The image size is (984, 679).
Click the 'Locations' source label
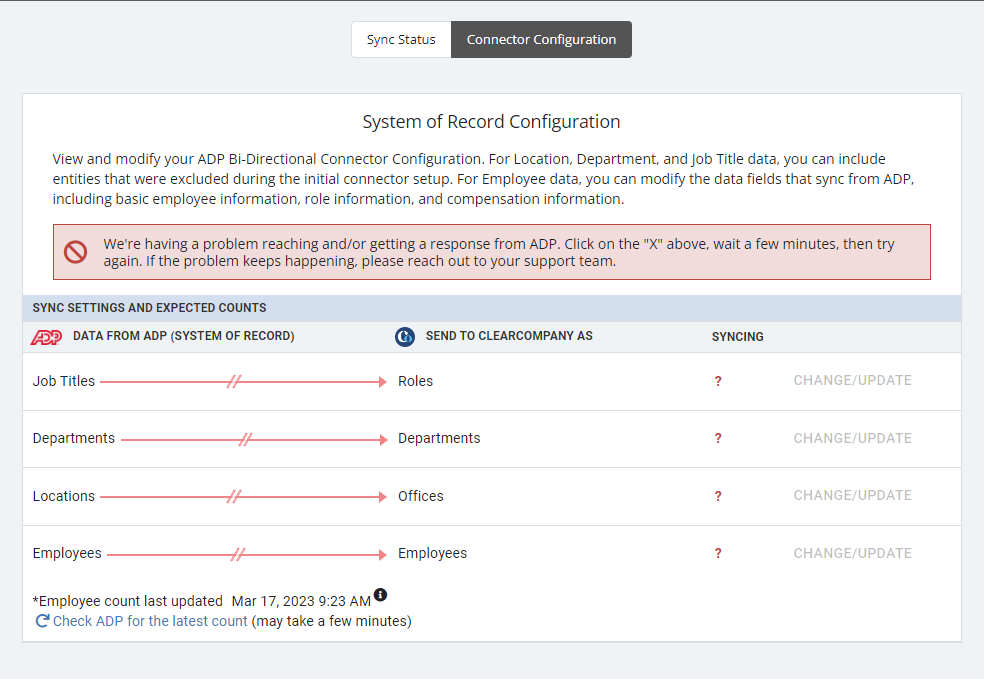pyautogui.click(x=63, y=496)
